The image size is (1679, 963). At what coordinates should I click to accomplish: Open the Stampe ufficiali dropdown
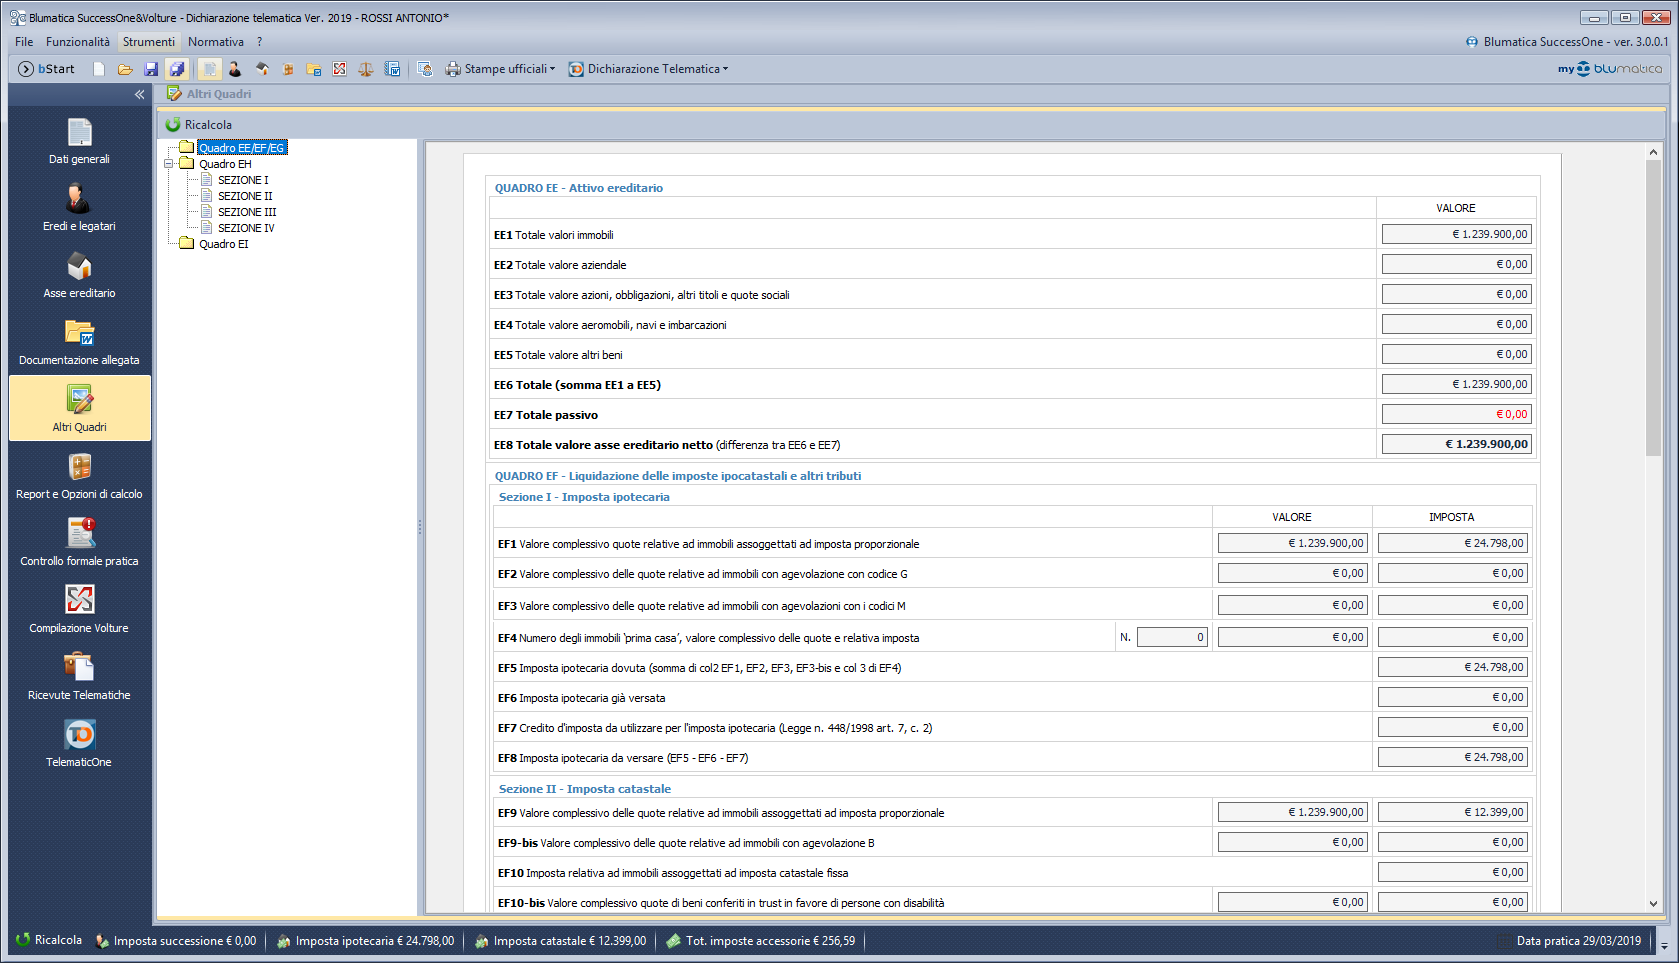[501, 69]
